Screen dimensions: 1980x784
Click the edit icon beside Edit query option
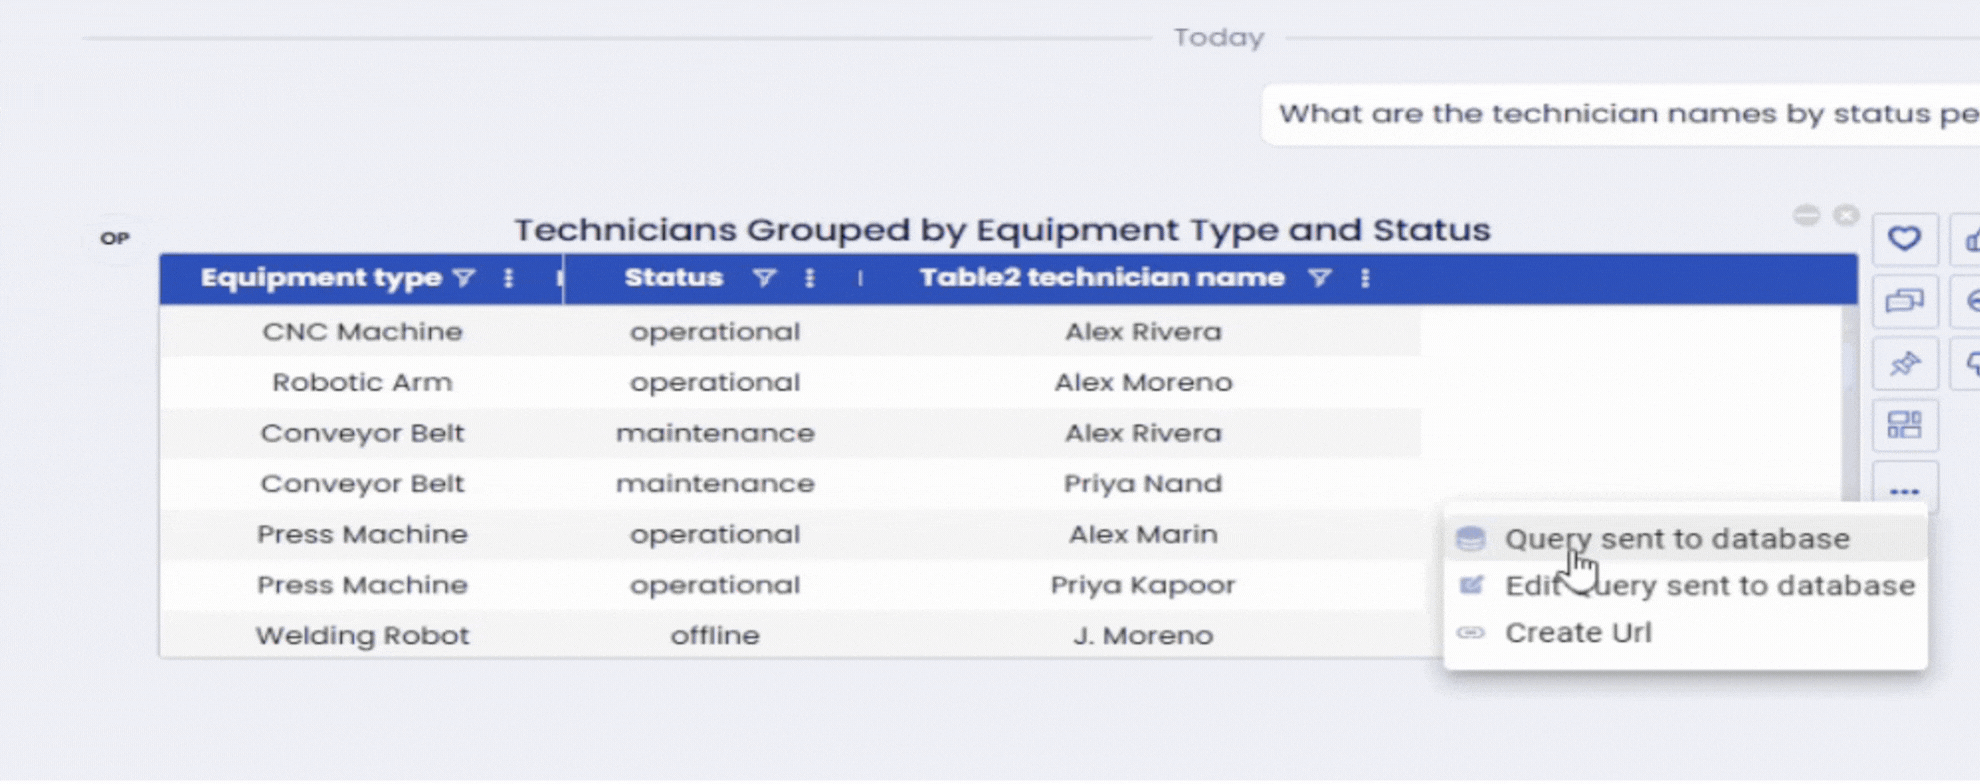point(1470,585)
